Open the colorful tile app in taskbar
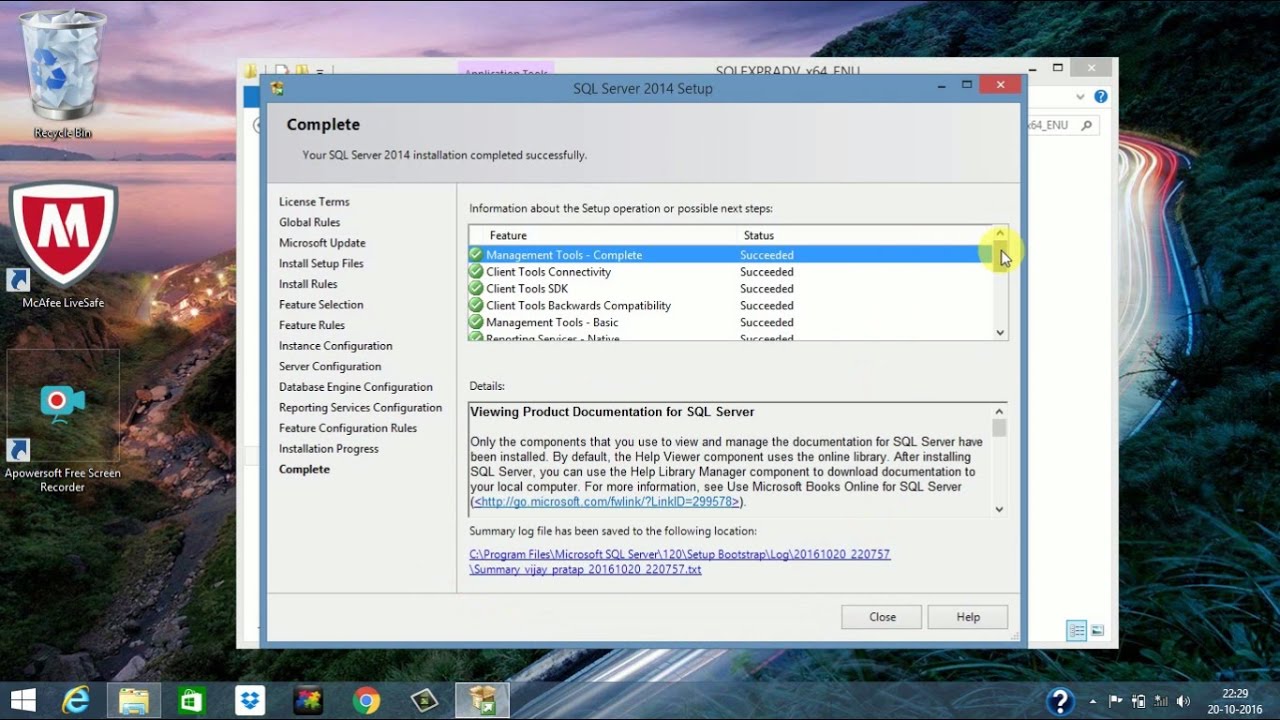This screenshot has width=1280, height=720. point(308,700)
